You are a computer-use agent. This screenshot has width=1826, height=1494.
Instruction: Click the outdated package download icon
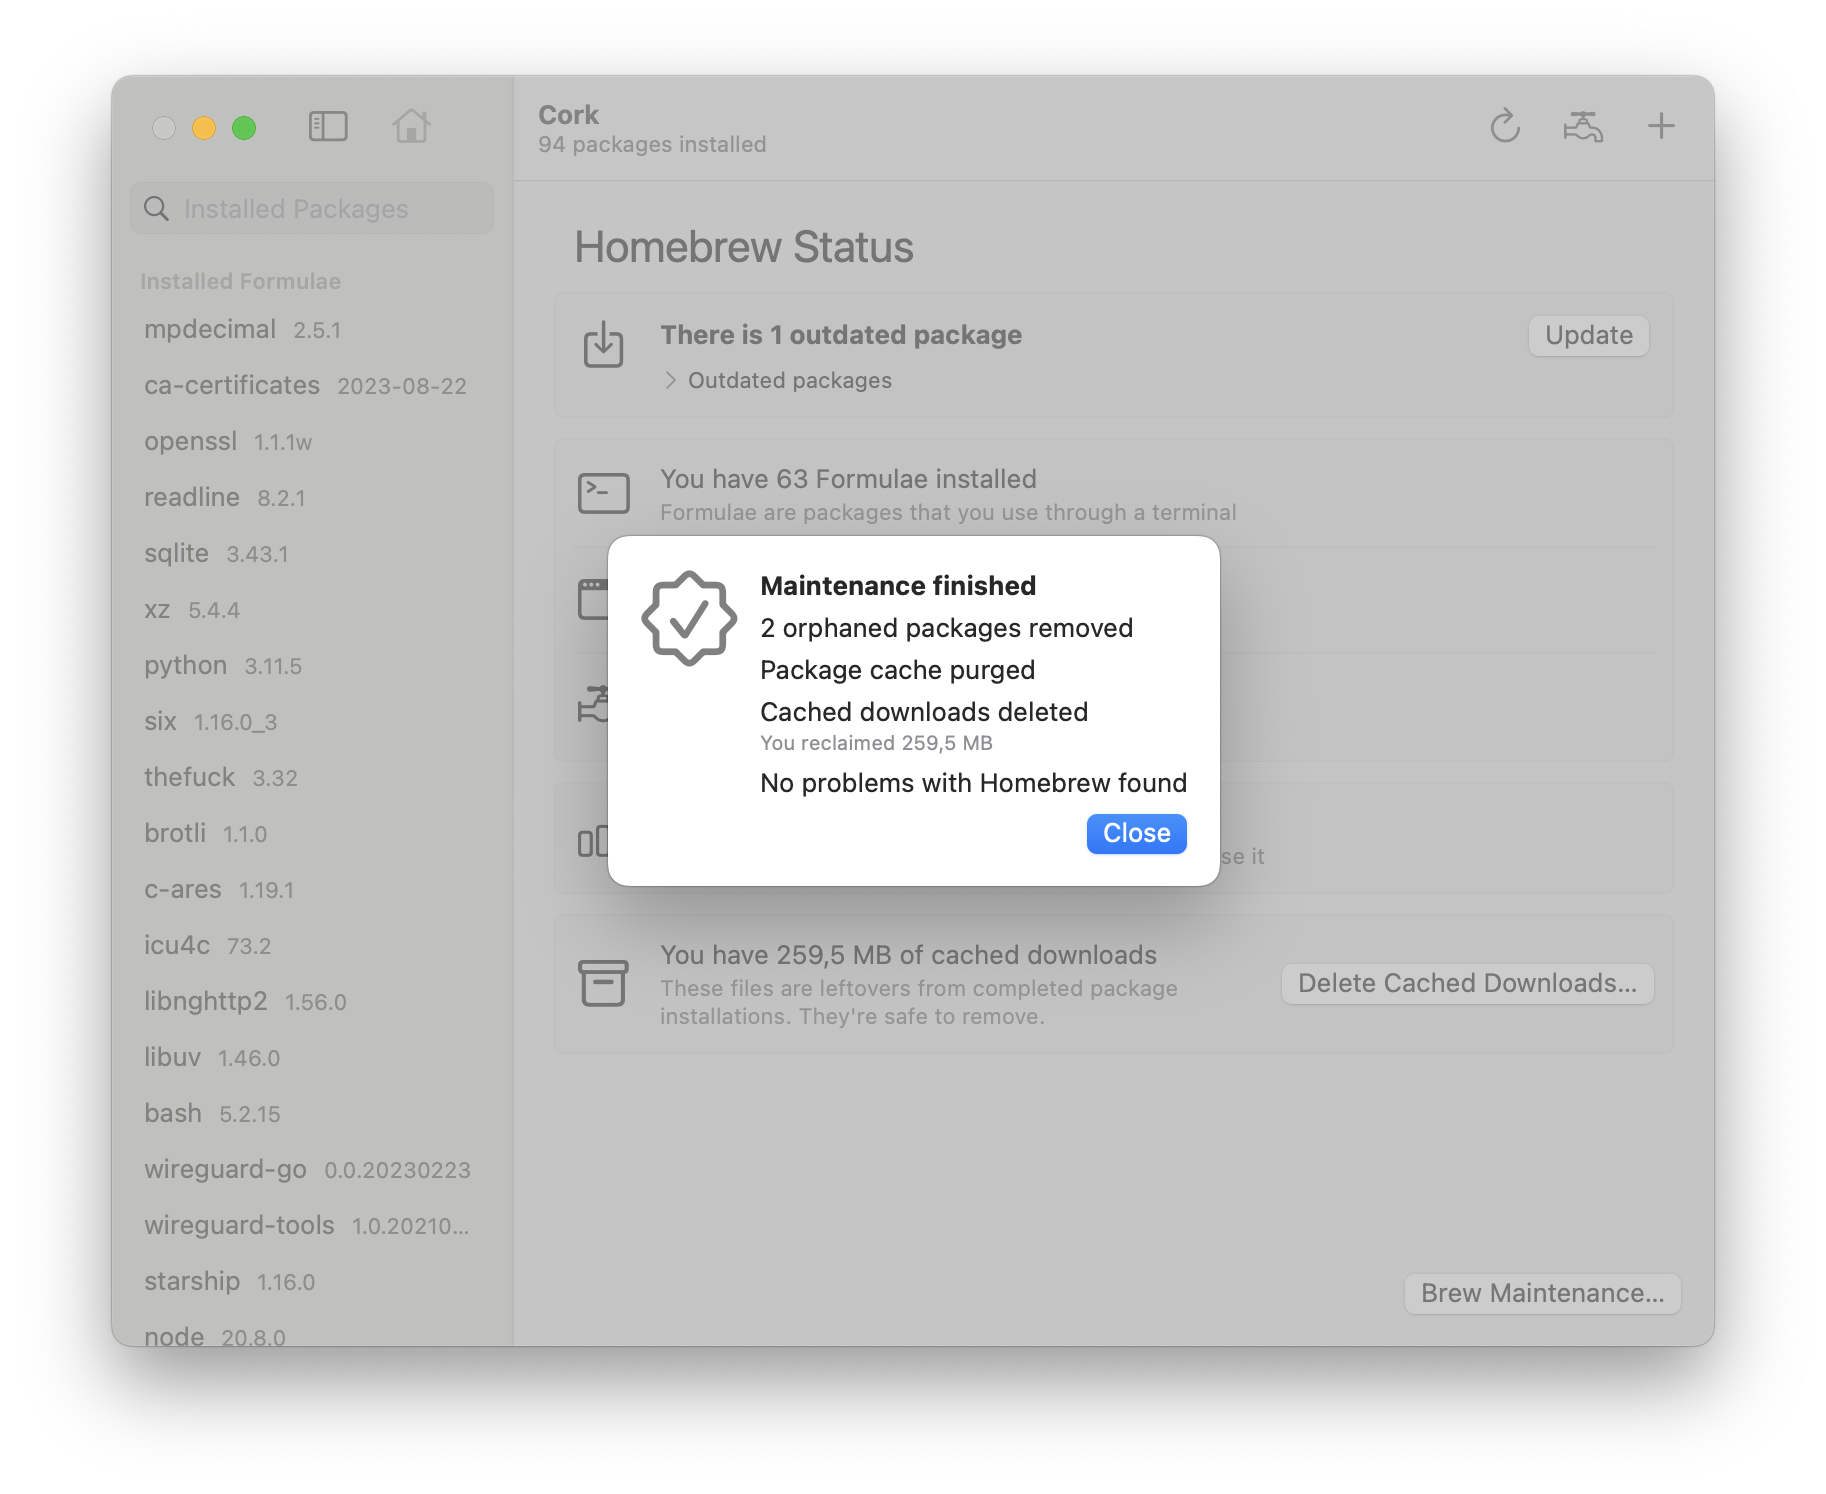(x=604, y=345)
